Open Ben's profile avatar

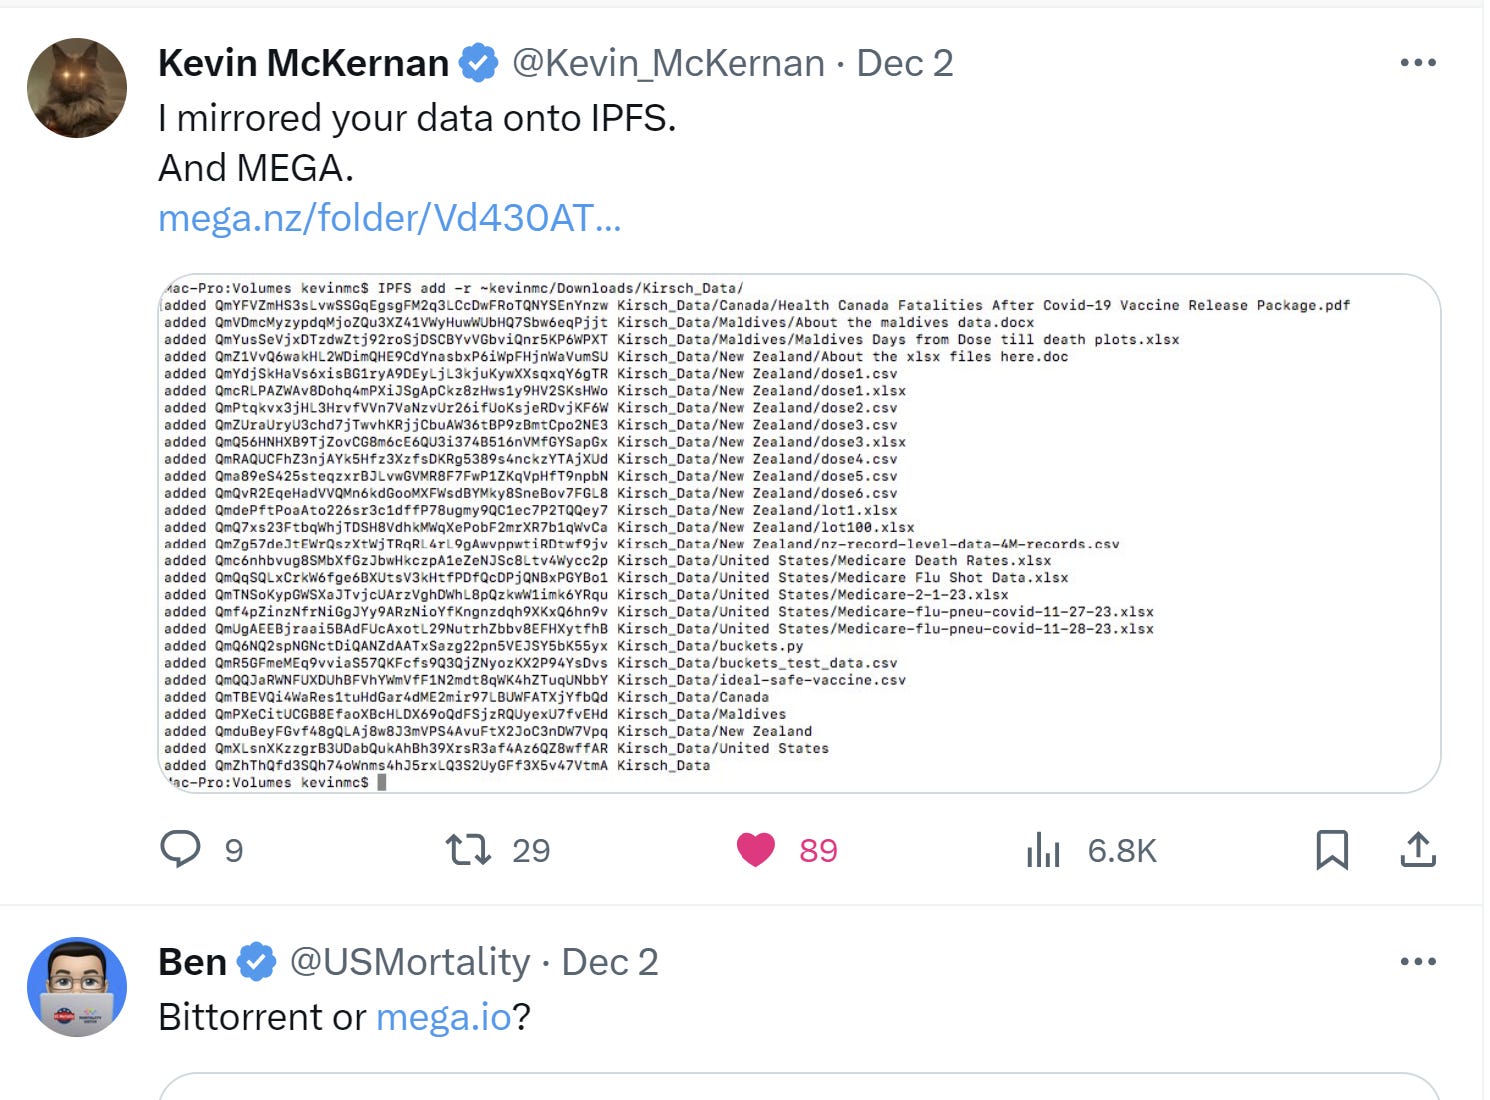point(77,986)
